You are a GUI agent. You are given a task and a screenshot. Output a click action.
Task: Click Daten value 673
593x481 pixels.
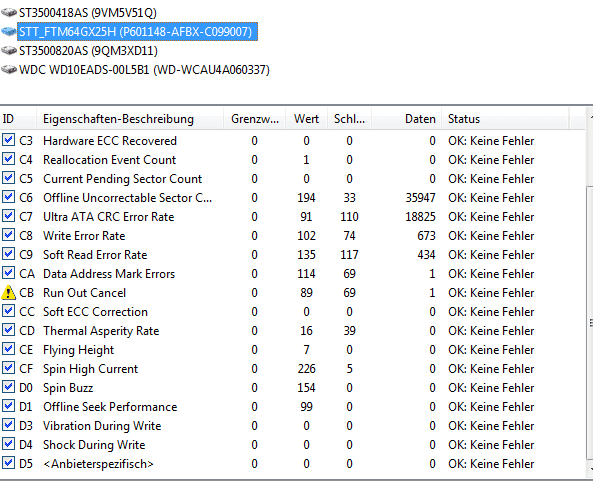coord(426,236)
